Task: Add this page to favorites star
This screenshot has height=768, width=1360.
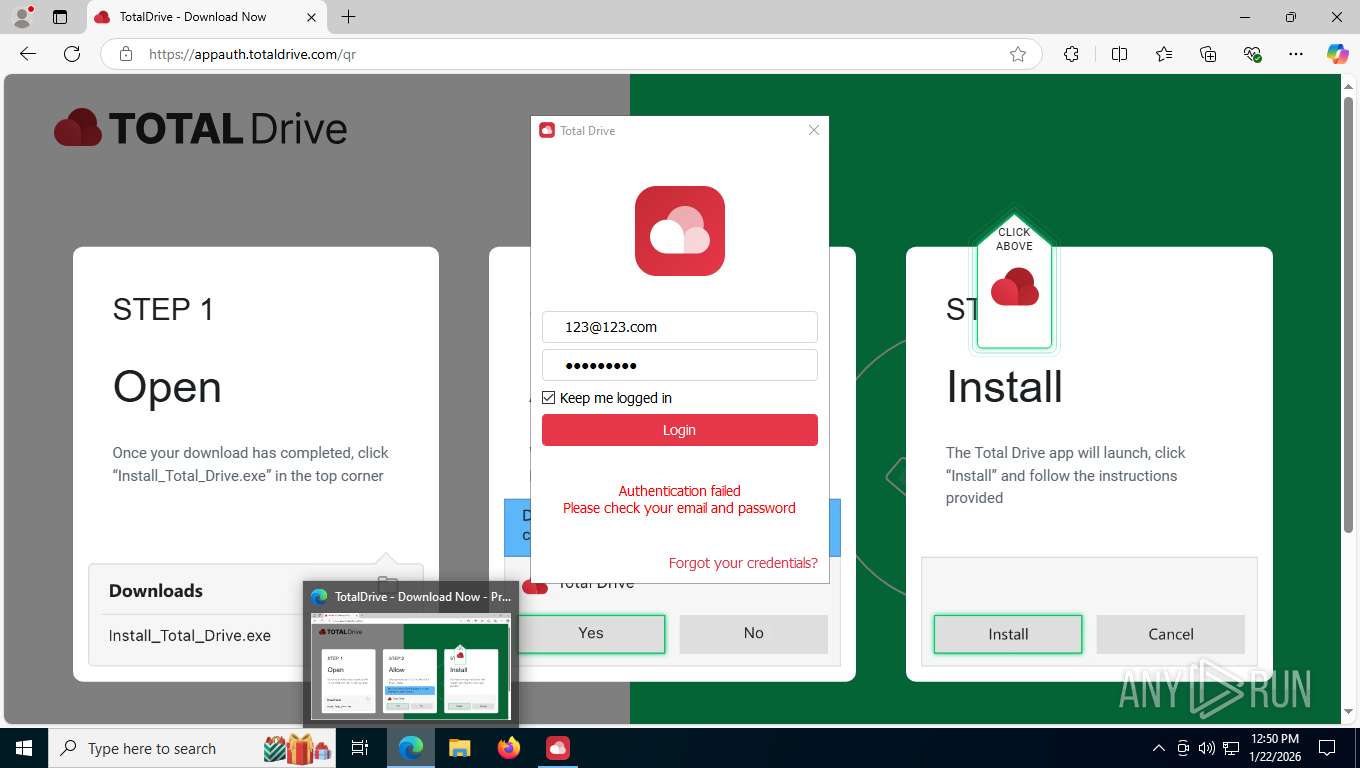Action: tap(1018, 54)
